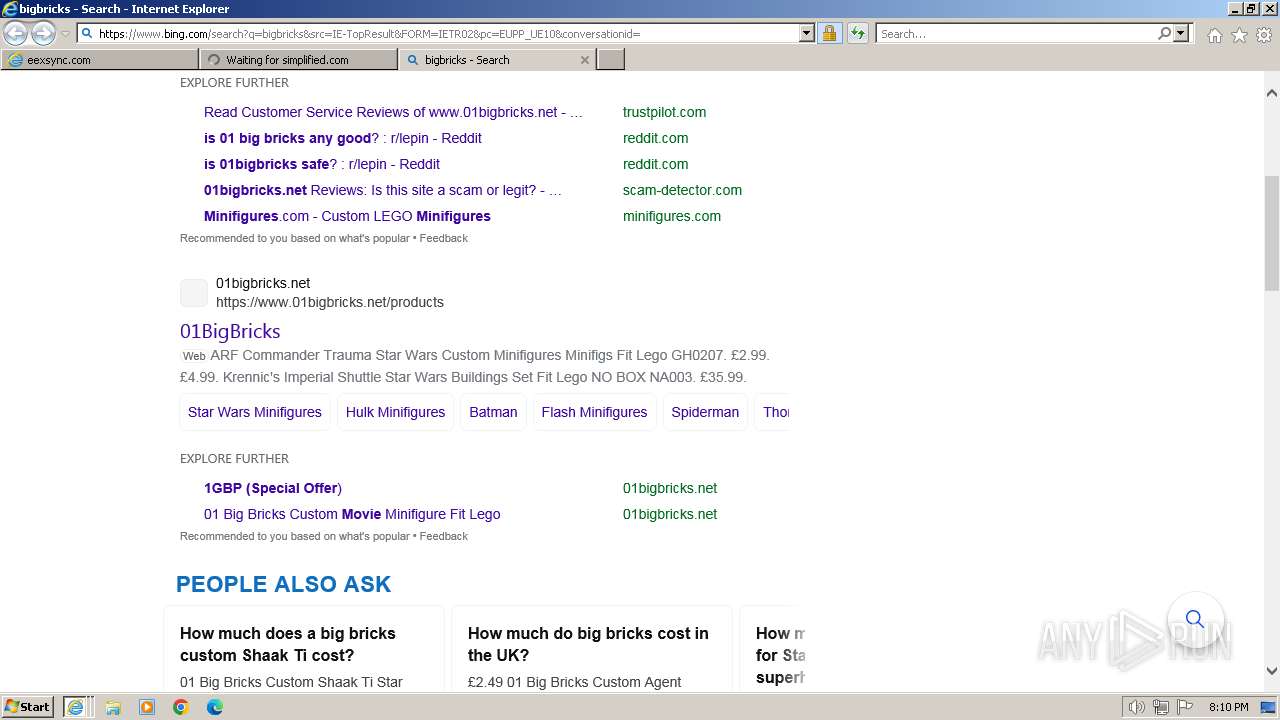
Task: Open a new tab
Action: tap(611, 60)
